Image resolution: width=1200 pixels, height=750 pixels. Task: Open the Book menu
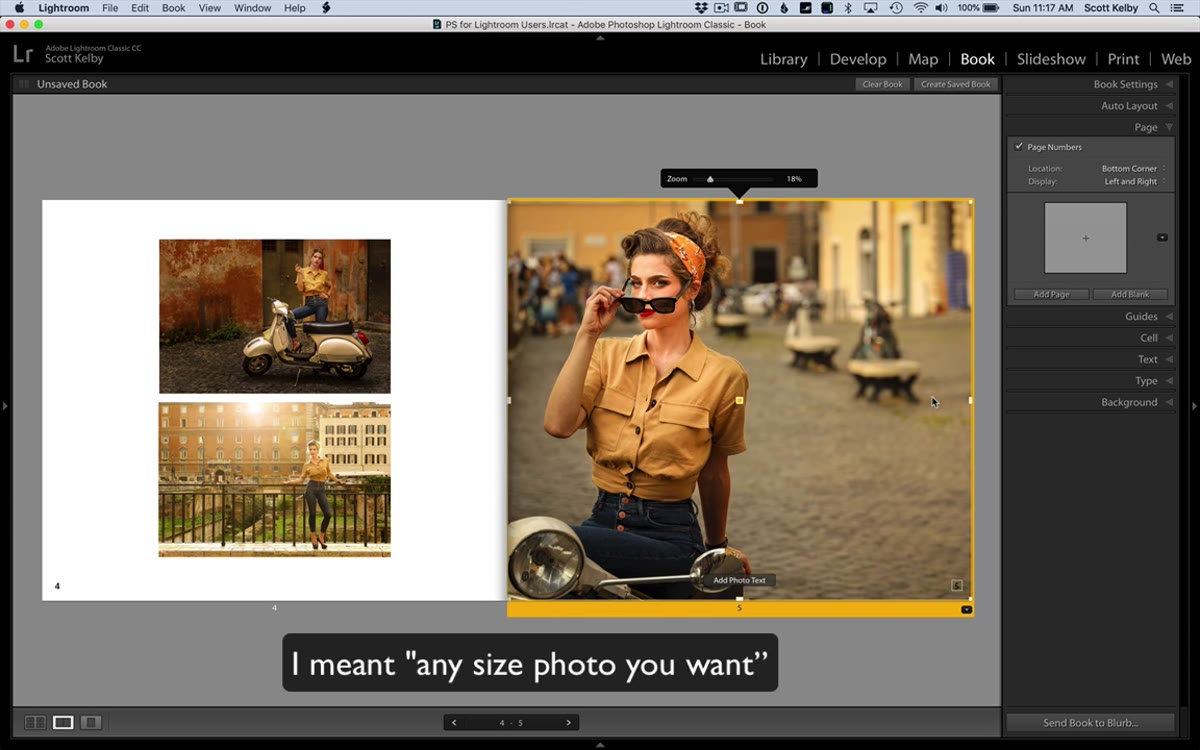coord(174,8)
